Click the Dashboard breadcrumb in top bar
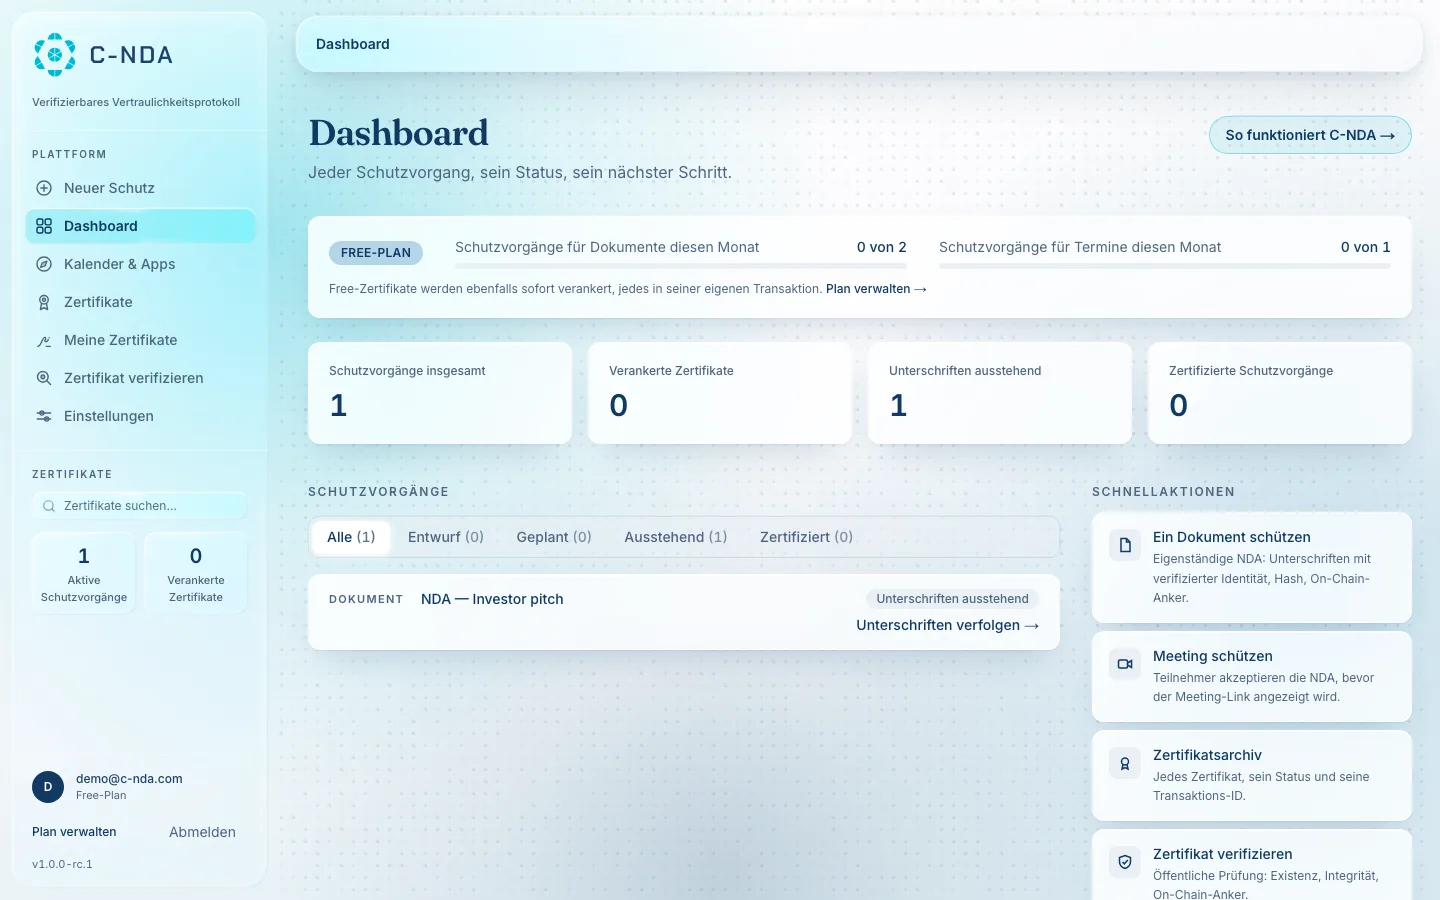 point(353,44)
